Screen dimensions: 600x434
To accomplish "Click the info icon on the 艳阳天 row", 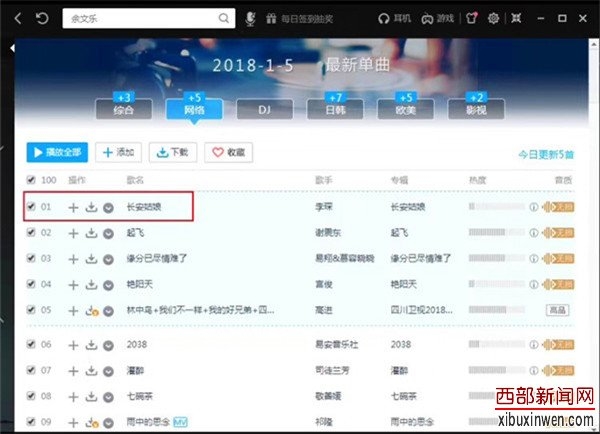I will pos(534,283).
